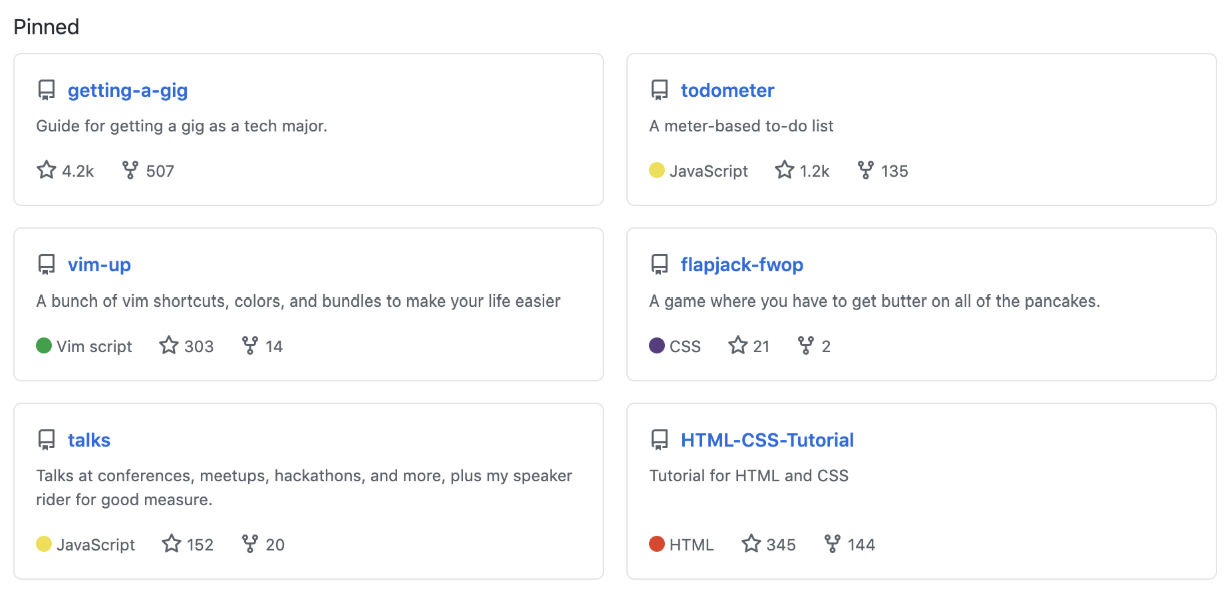
Task: Open the talks repository link
Action: [x=89, y=440]
